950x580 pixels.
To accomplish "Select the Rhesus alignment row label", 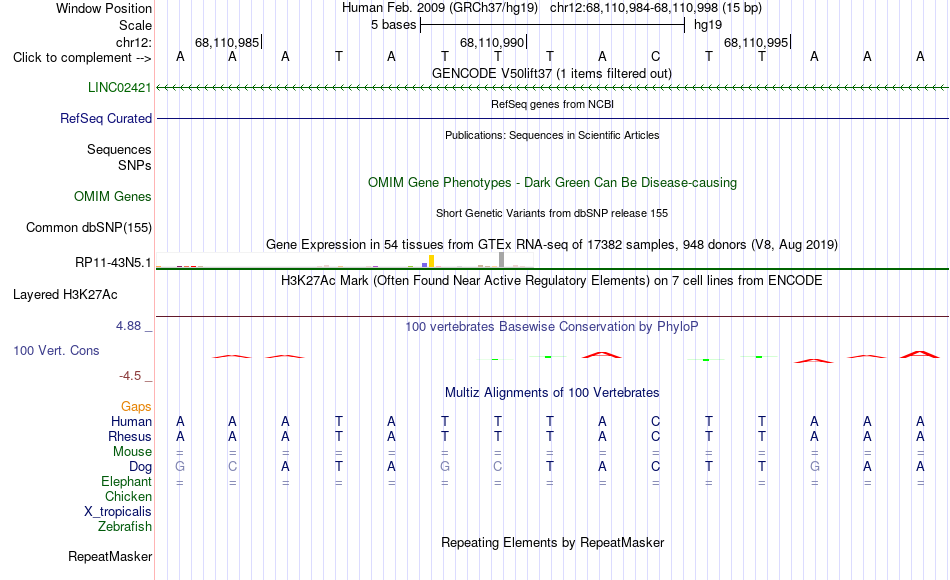I will click(130, 436).
